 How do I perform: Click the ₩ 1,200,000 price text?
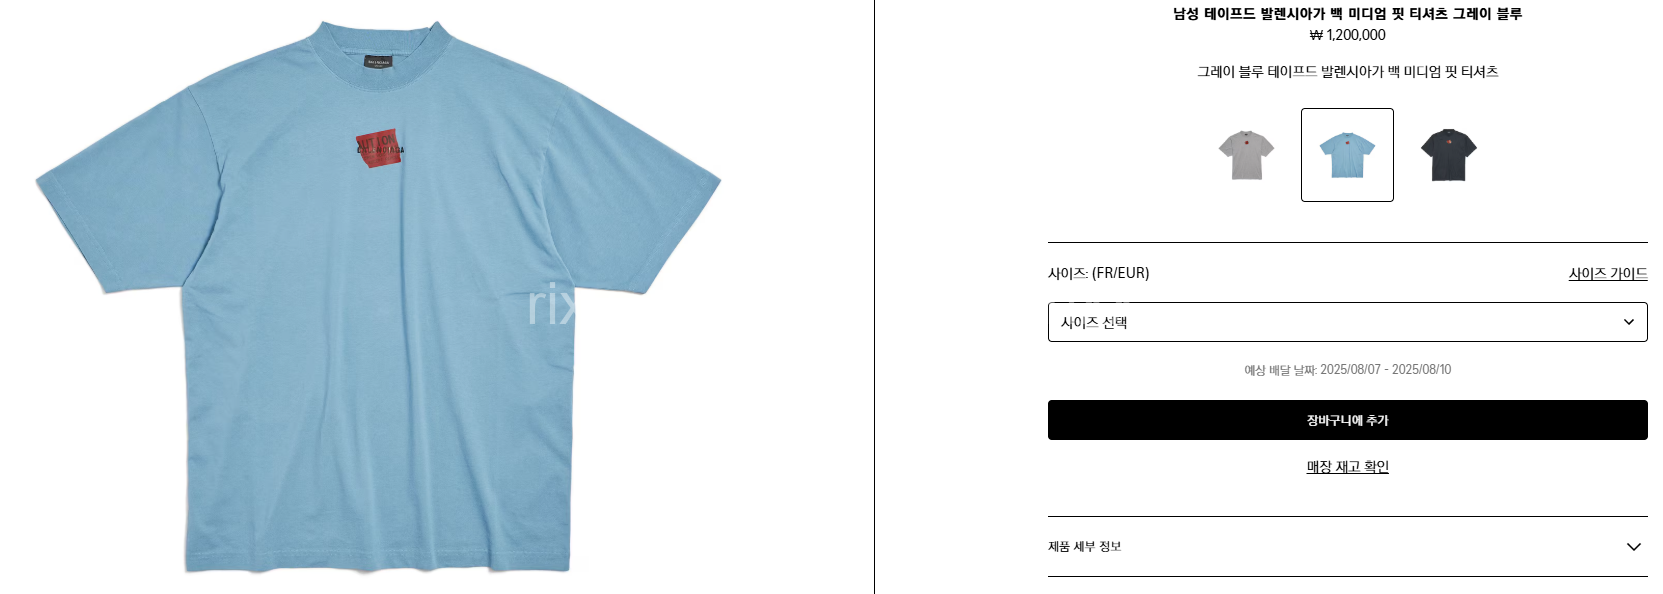click(1347, 35)
